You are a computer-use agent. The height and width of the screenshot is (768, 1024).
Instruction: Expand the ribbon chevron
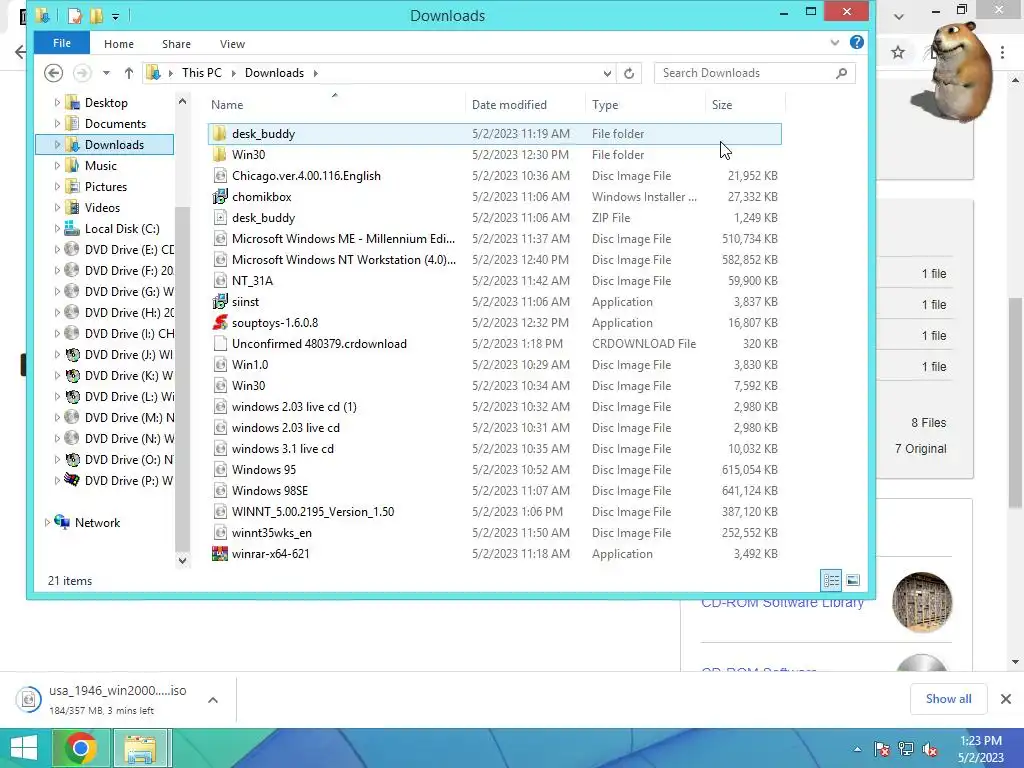coord(835,42)
